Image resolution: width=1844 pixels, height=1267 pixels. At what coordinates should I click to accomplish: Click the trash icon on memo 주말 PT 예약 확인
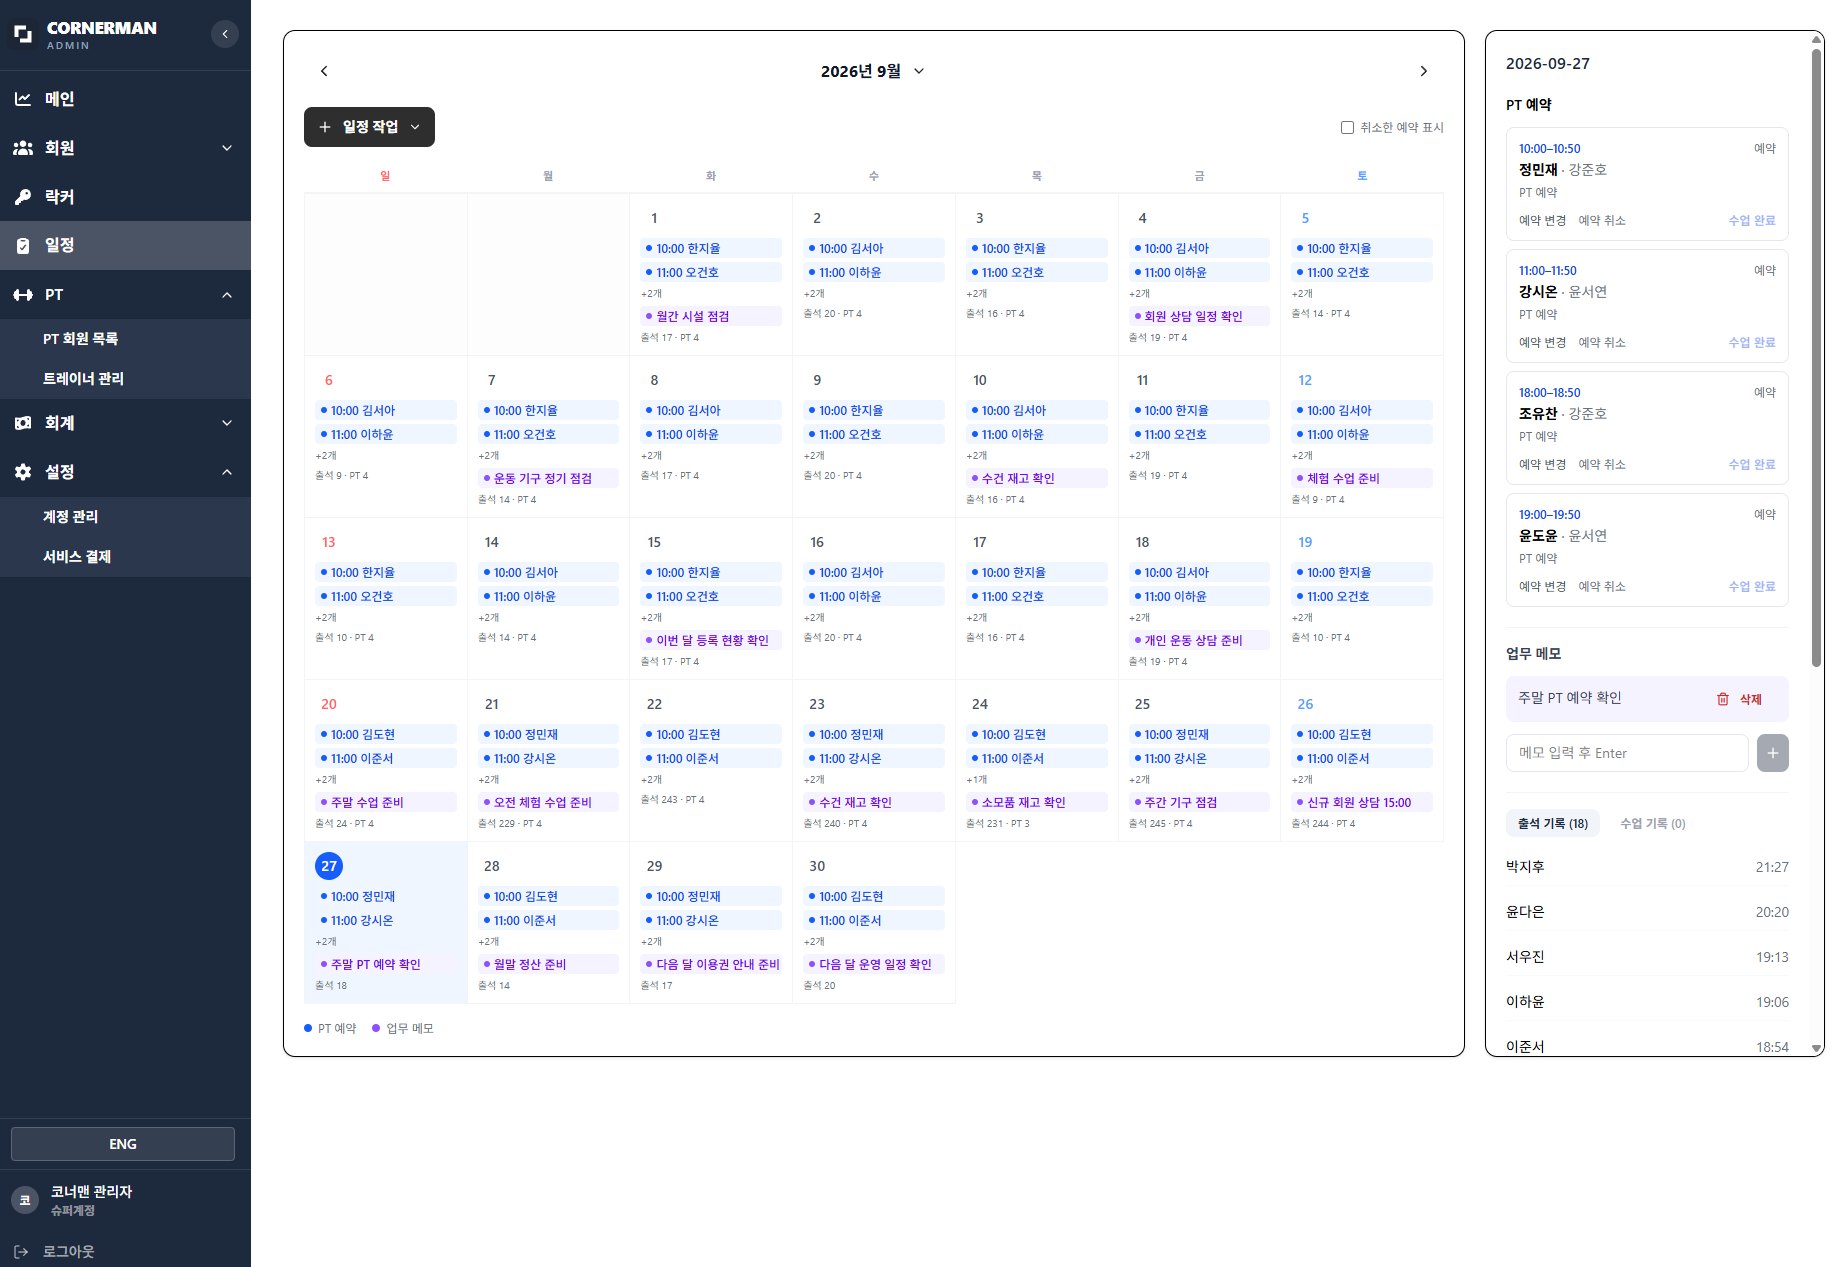pos(1723,699)
